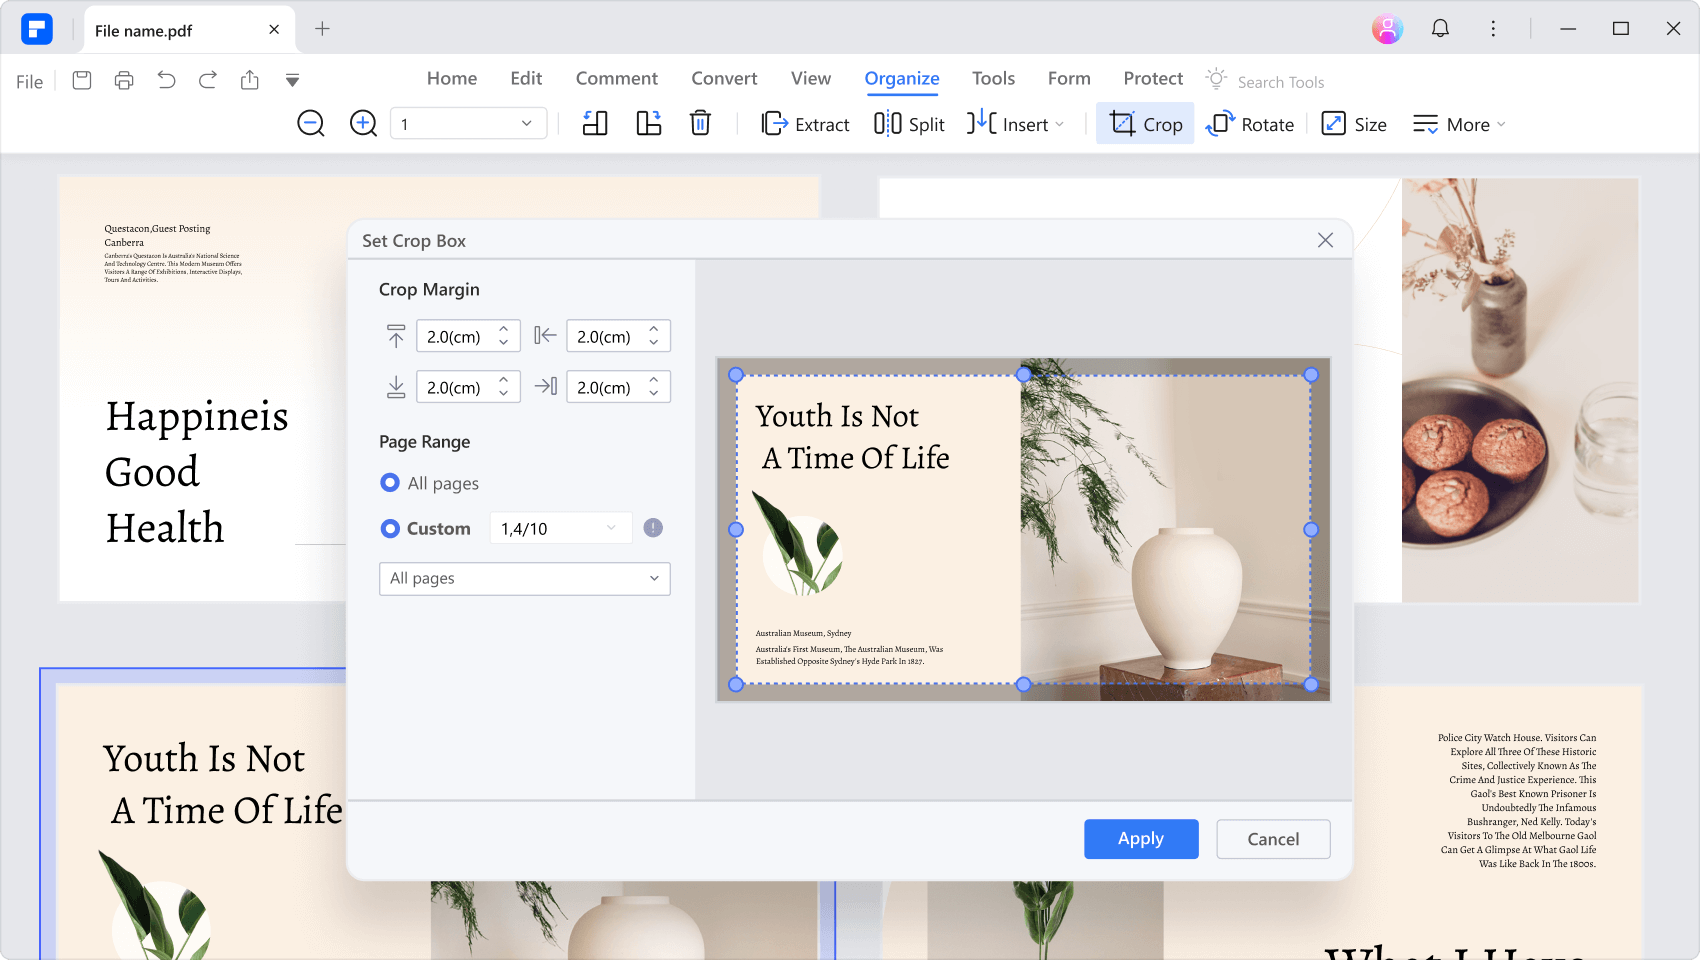
Task: Select the Custom radio button
Action: click(390, 528)
